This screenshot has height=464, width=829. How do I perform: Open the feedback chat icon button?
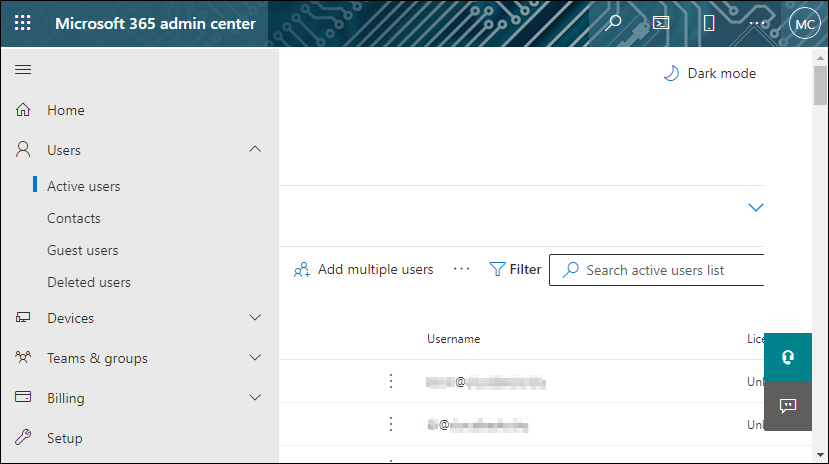click(788, 405)
